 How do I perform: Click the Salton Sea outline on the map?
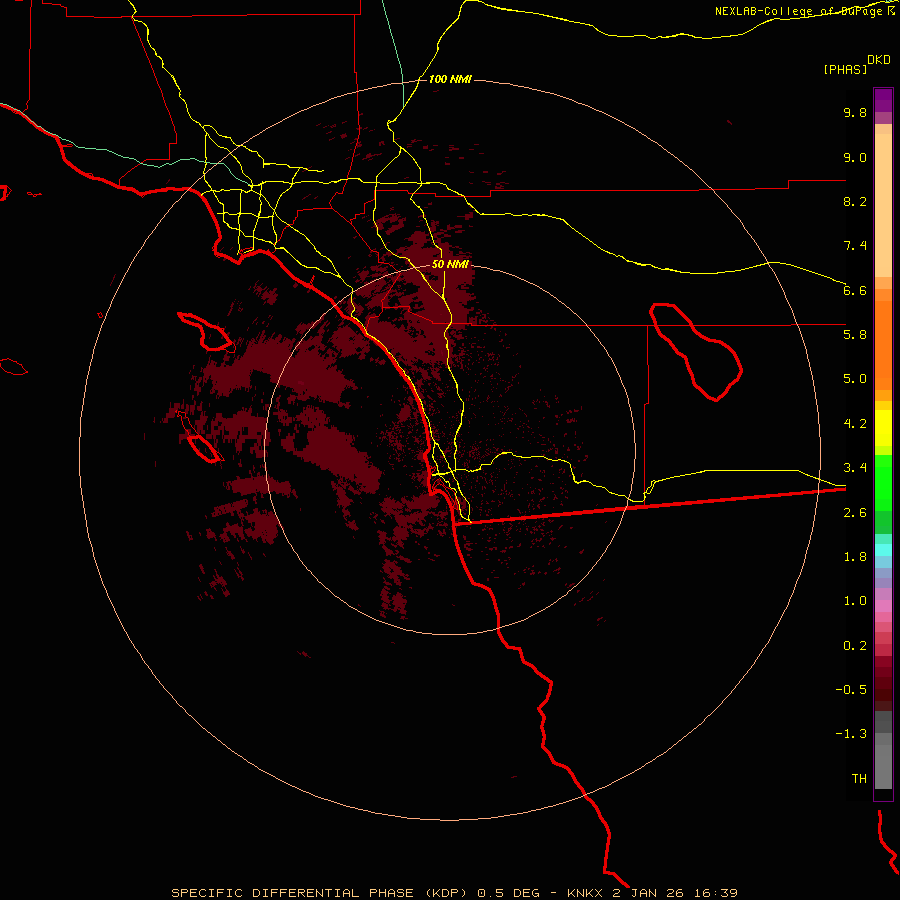coord(696,352)
